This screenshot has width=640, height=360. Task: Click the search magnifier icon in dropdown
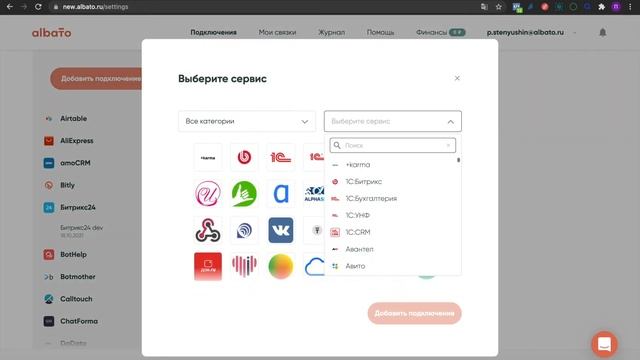[337, 145]
